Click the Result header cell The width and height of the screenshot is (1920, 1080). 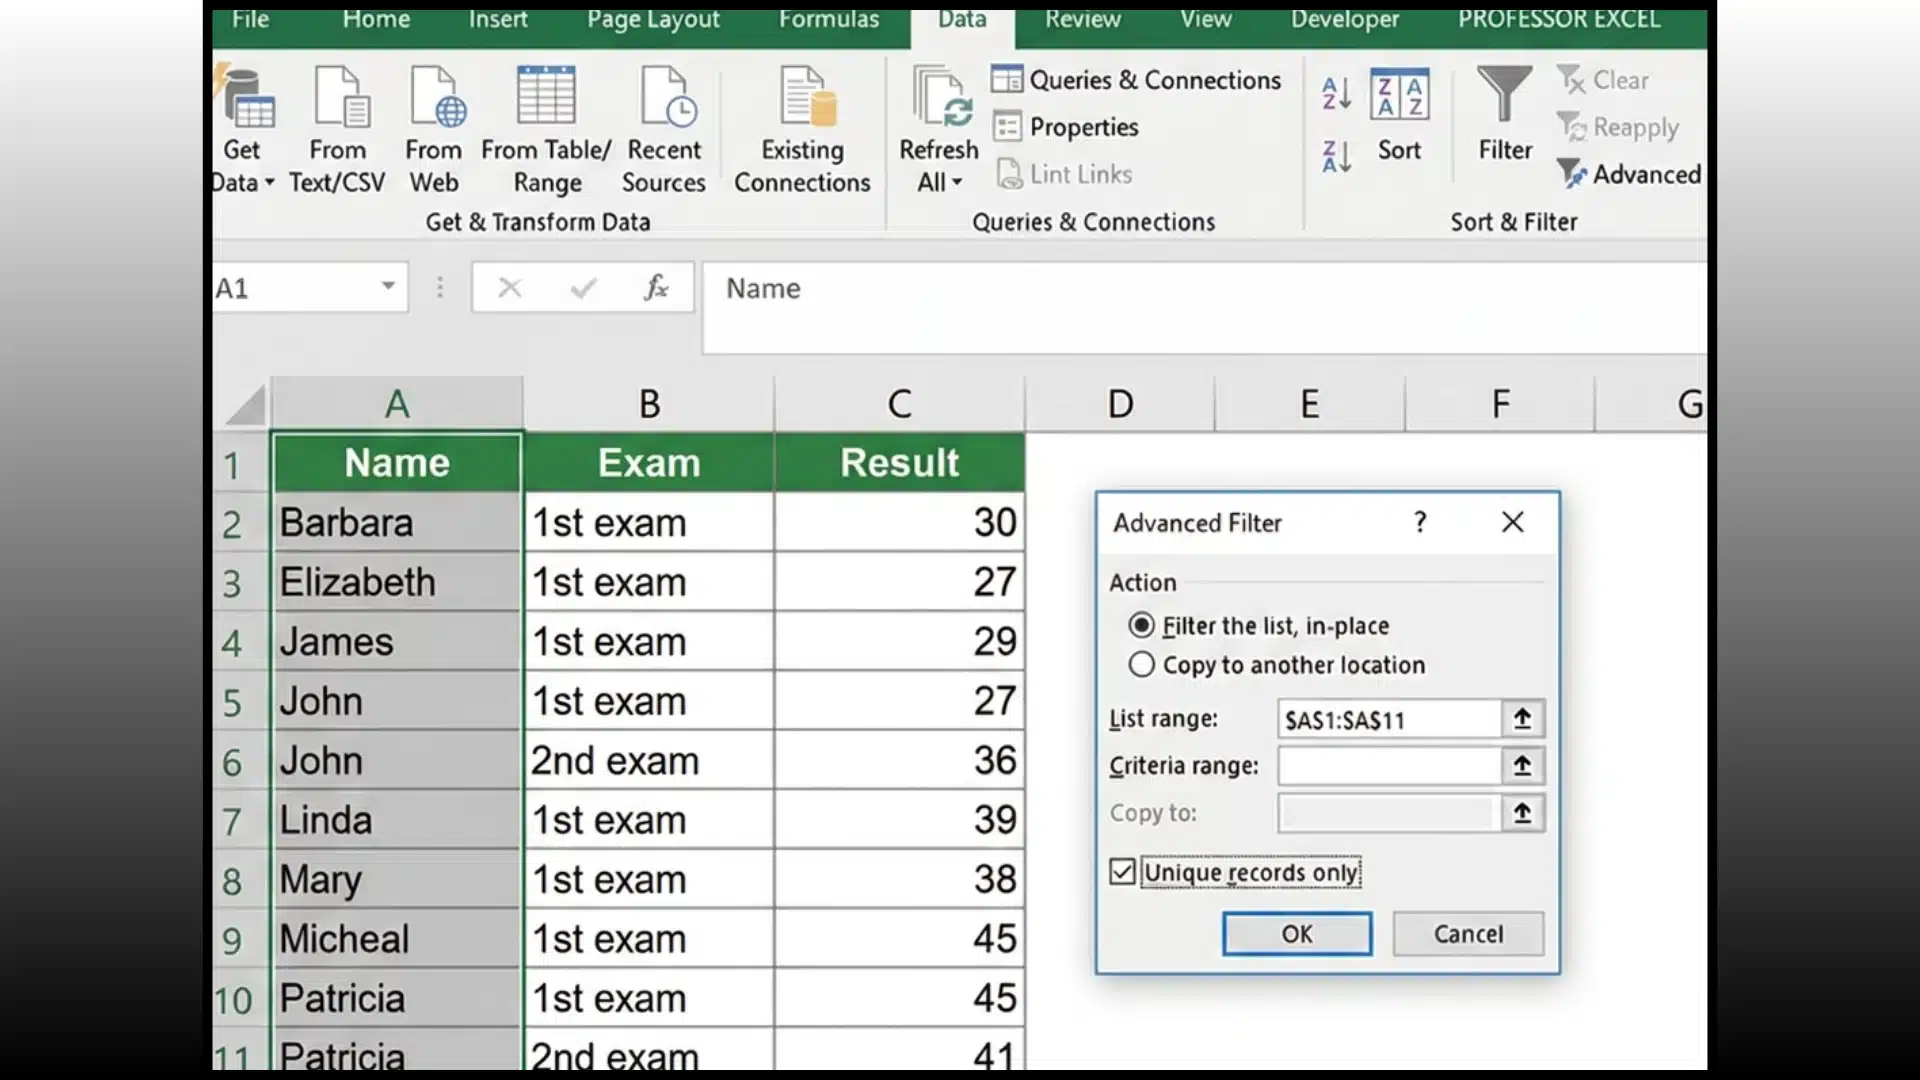pos(899,463)
